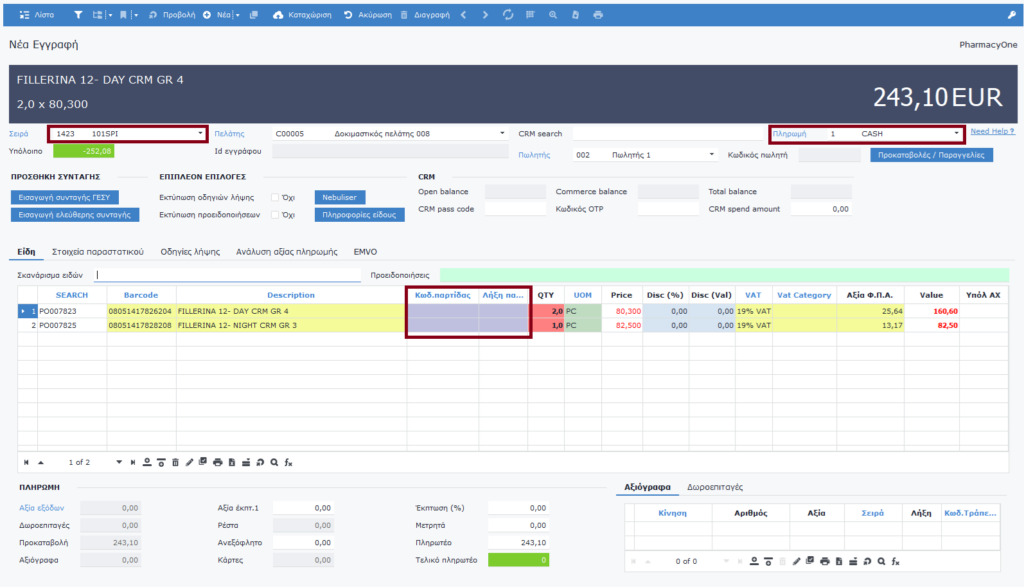Expand the Σειρά series dropdown
1024x587 pixels.
click(201, 133)
